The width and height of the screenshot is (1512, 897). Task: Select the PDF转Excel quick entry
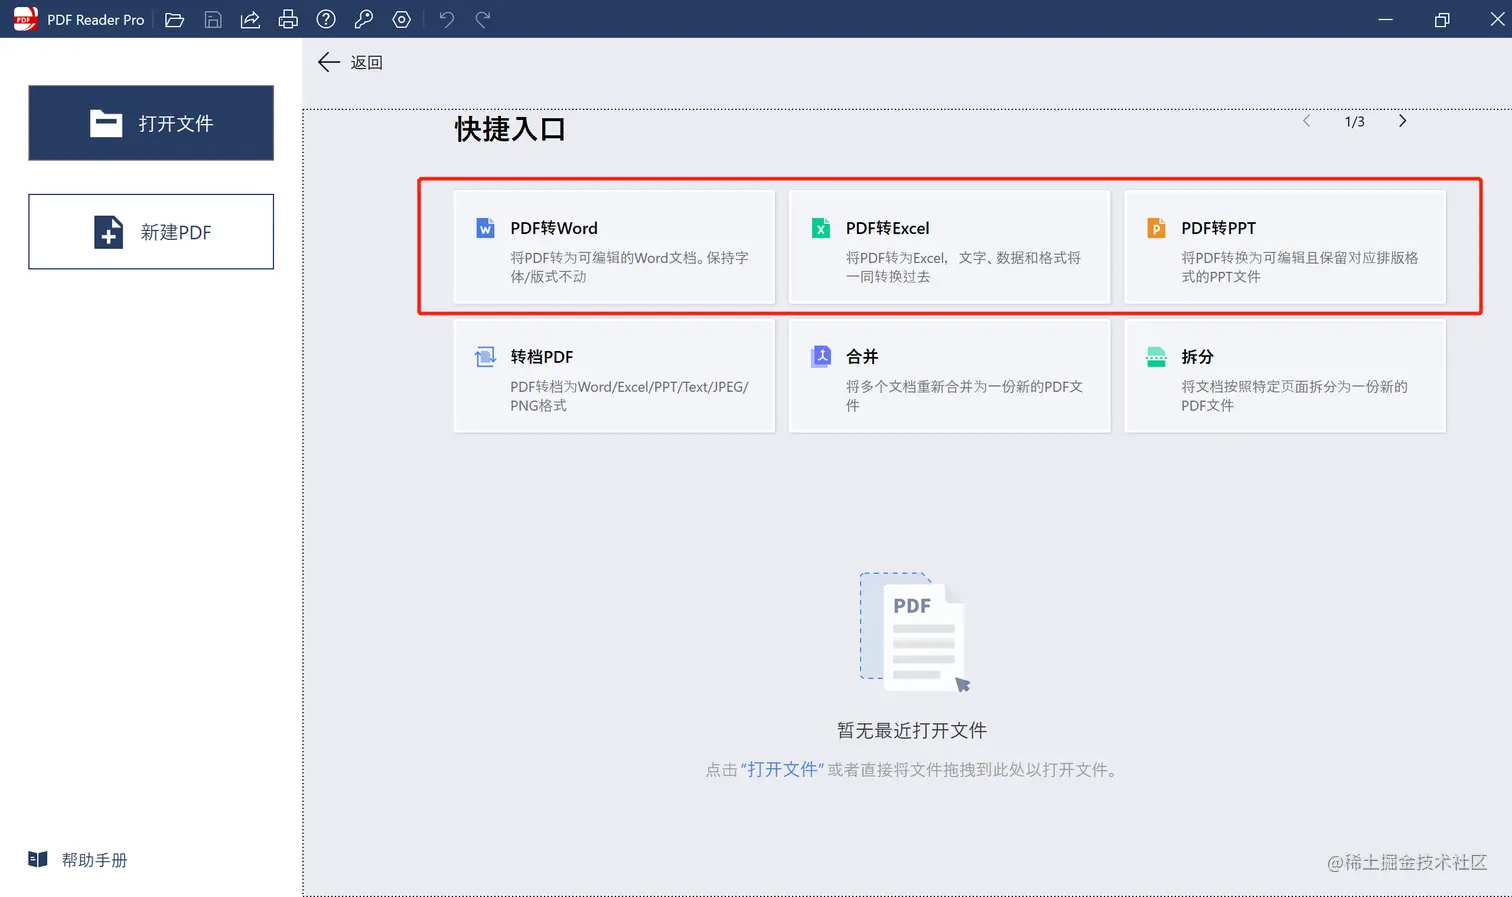[x=948, y=247]
